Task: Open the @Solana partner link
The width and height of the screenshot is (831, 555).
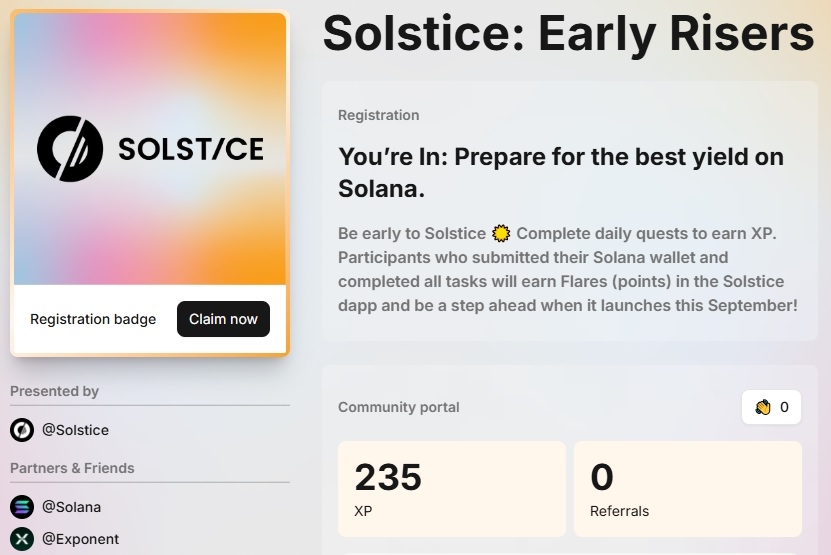Action: click(x=72, y=507)
